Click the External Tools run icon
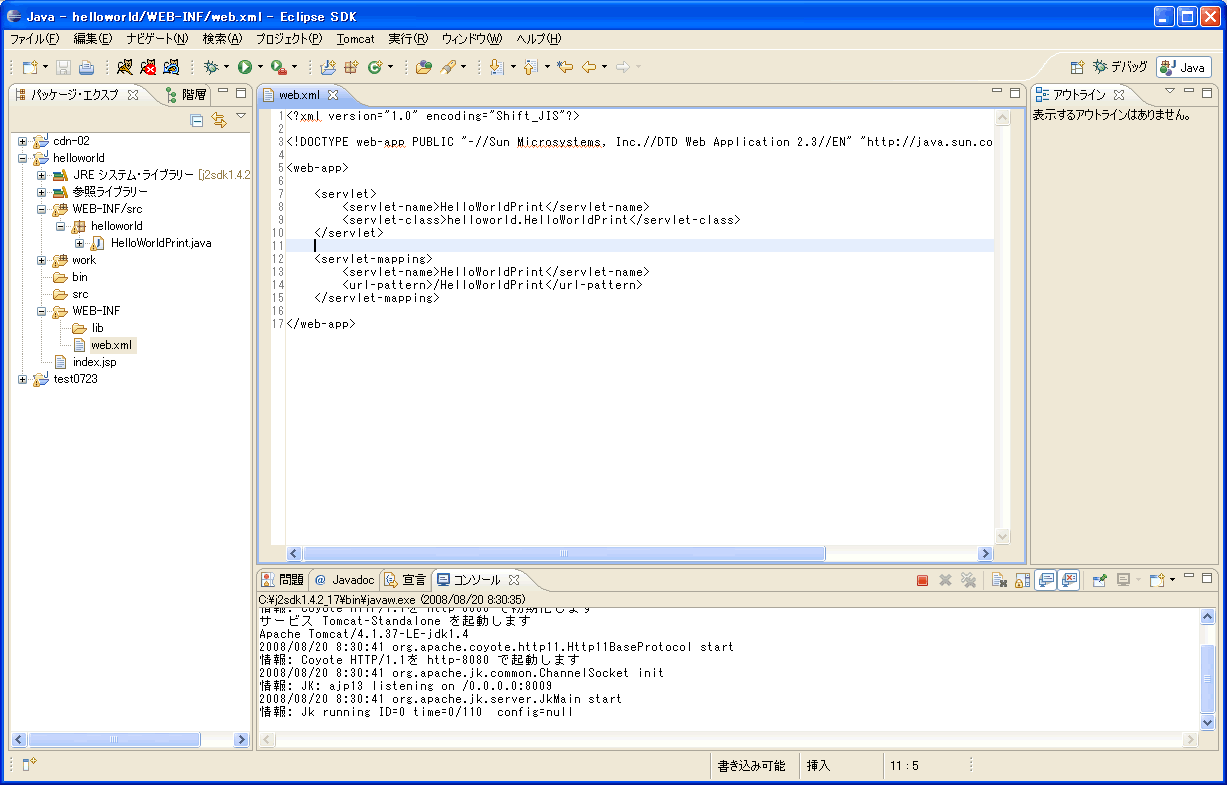 pyautogui.click(x=278, y=67)
